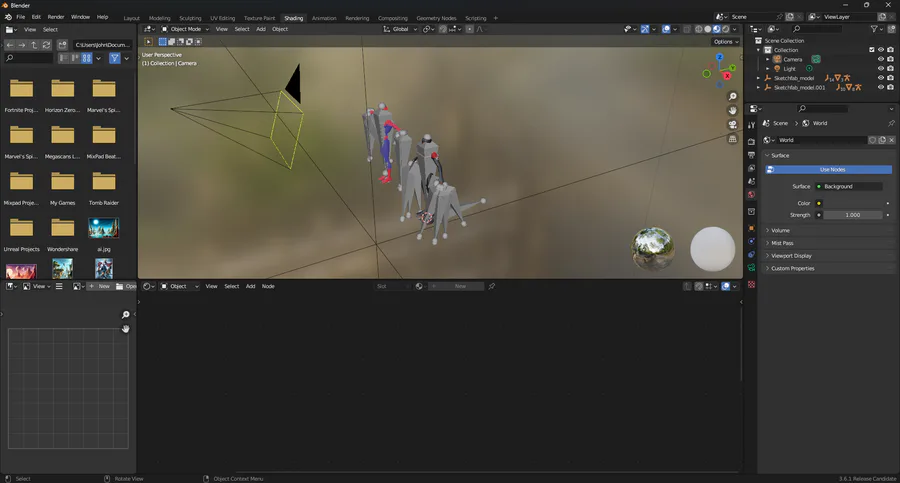Click New in the image editor

tap(99, 286)
